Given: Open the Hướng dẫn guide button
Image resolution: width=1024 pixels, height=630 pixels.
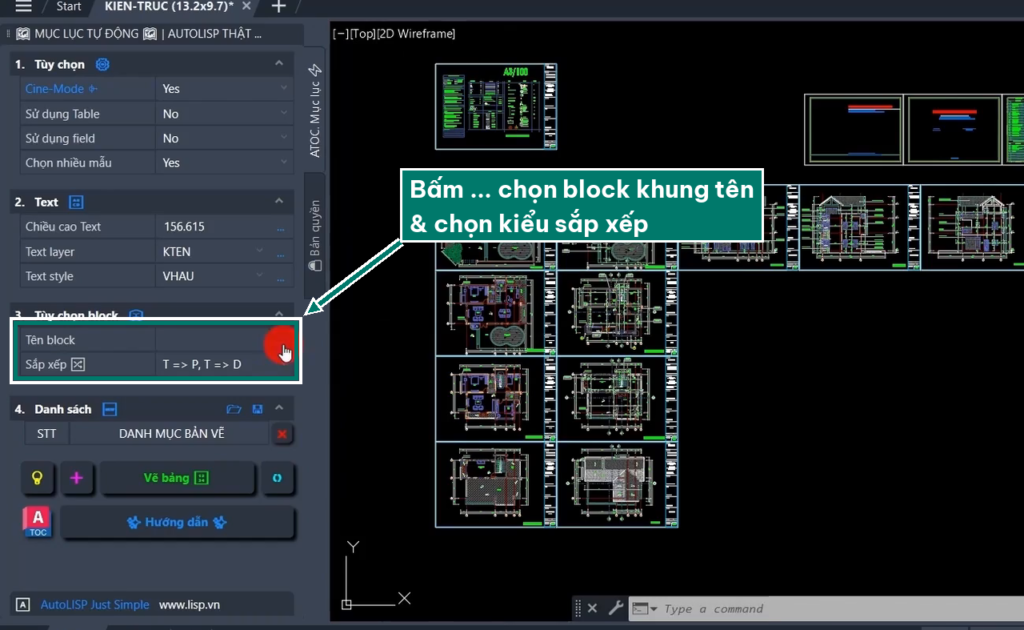Looking at the screenshot, I should point(177,522).
